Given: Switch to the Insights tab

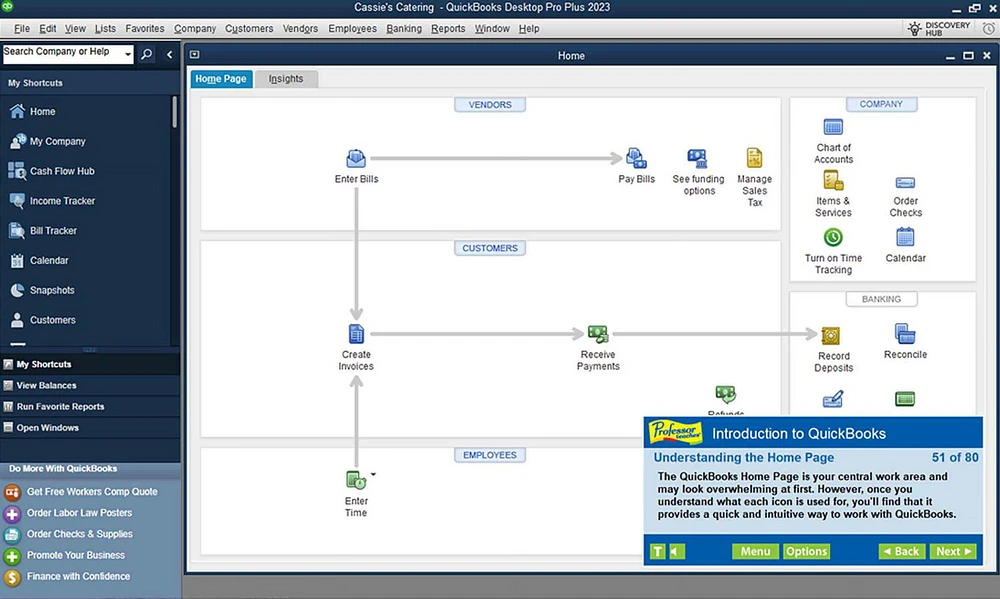Looking at the screenshot, I should [286, 78].
